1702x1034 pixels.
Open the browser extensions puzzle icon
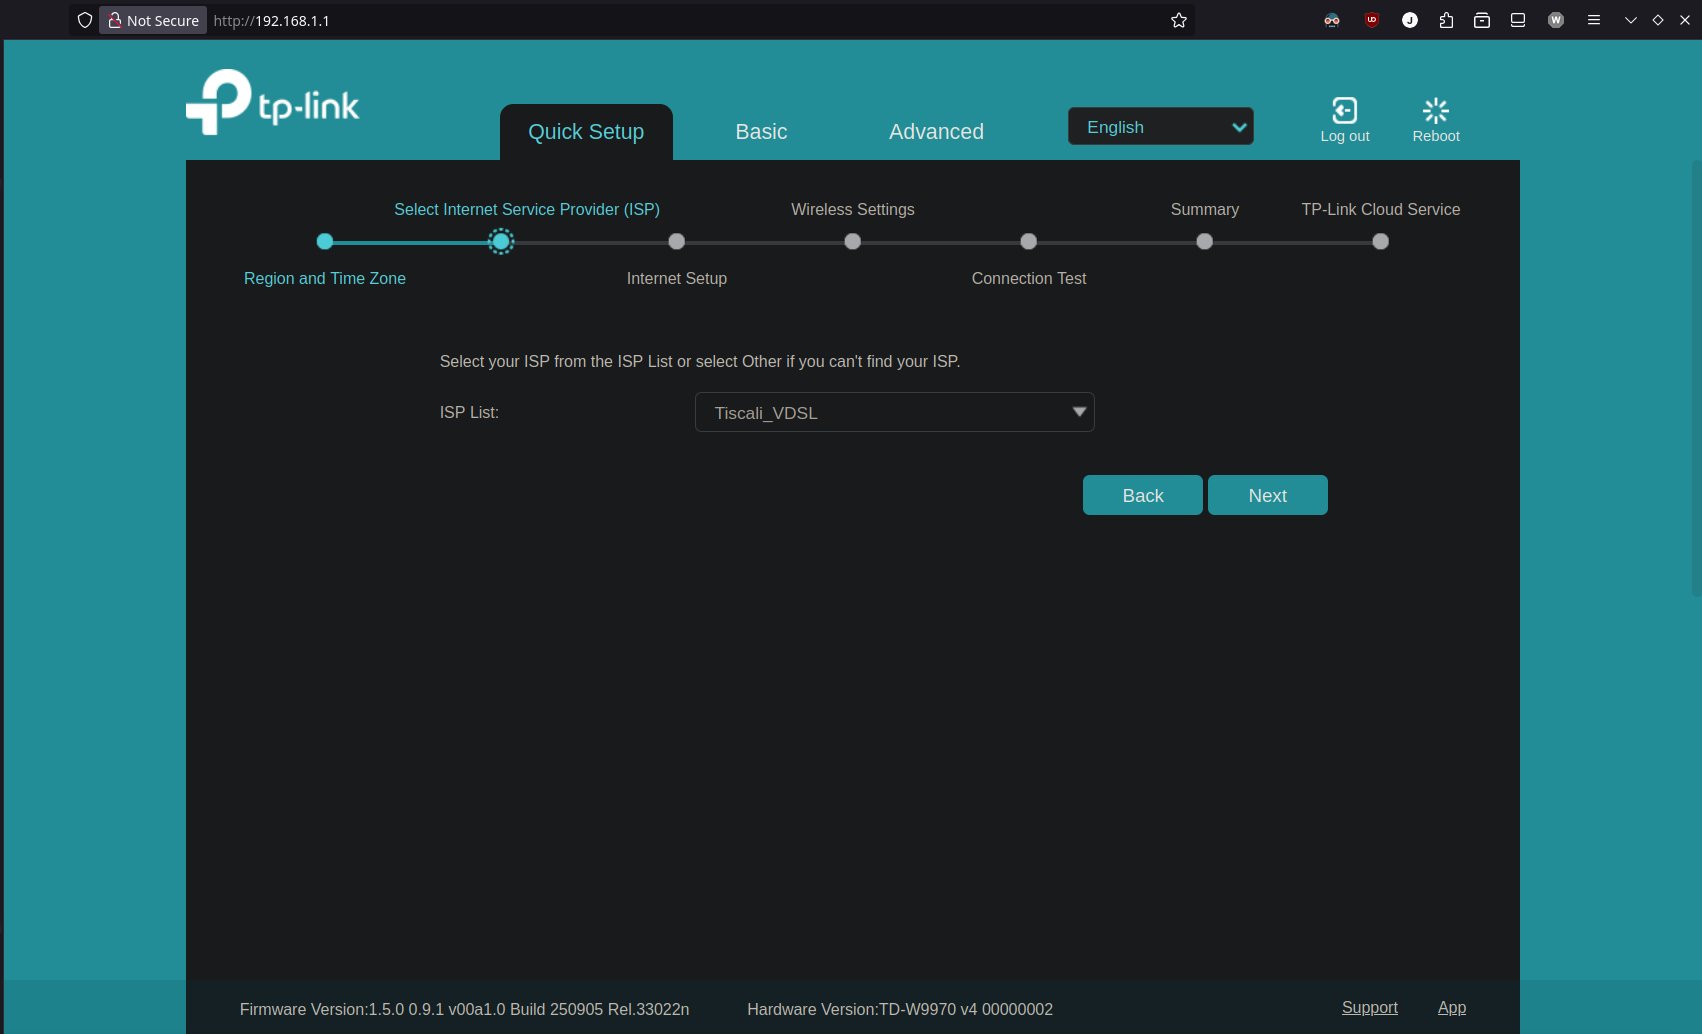1446,20
